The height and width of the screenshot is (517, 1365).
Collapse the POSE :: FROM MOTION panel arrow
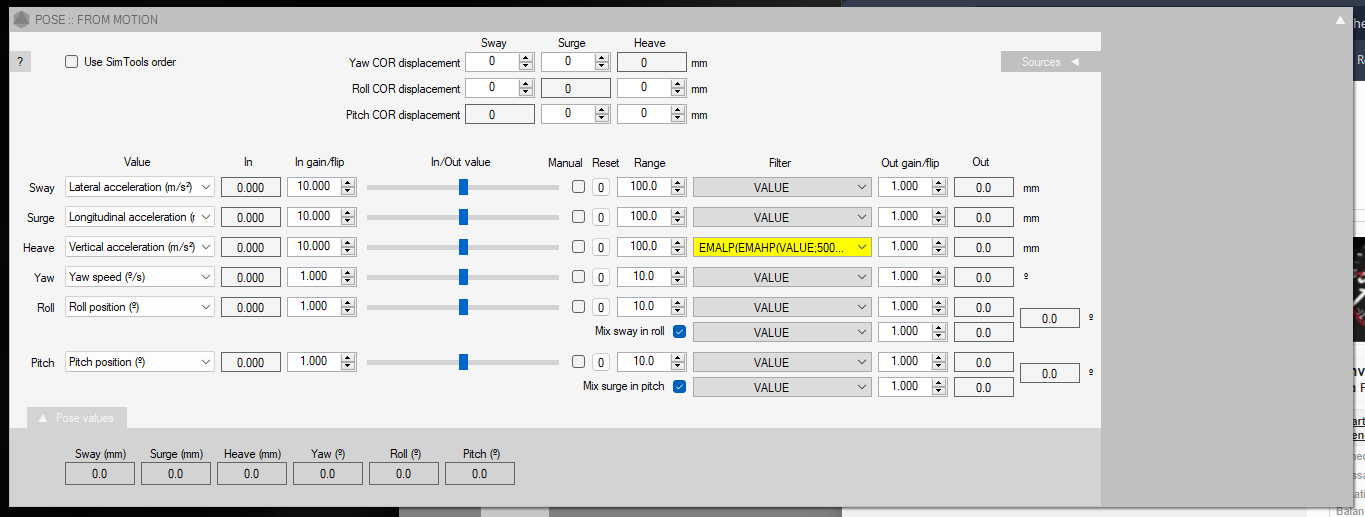[x=1340, y=19]
